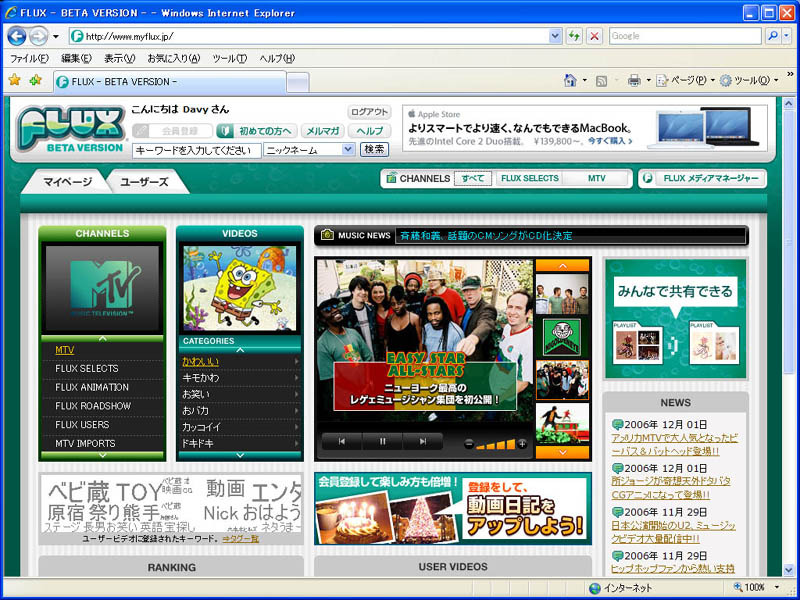Click the previous track player button
This screenshot has width=800, height=600.
point(342,442)
